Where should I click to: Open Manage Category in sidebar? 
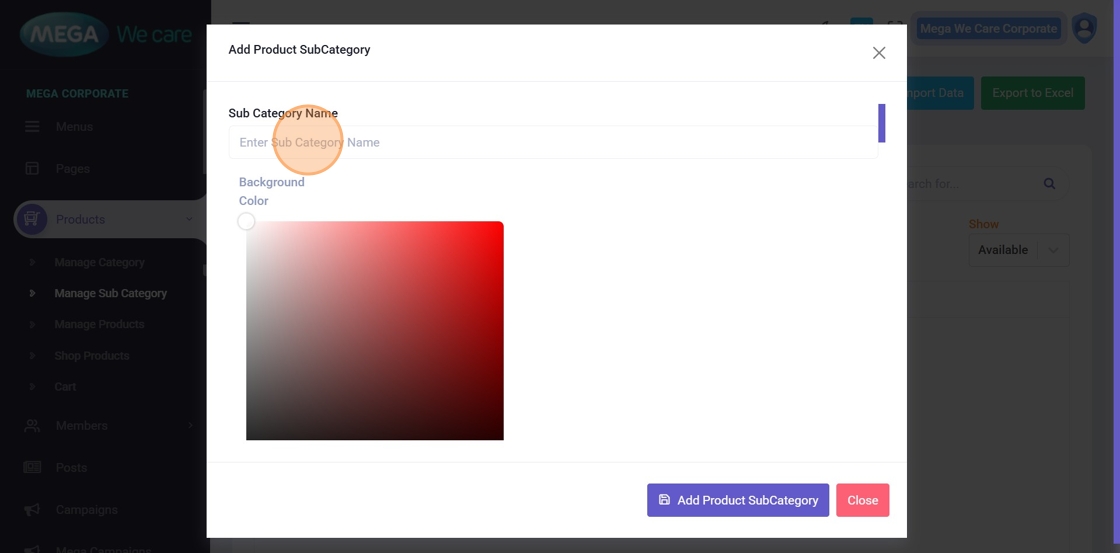pyautogui.click(x=99, y=263)
